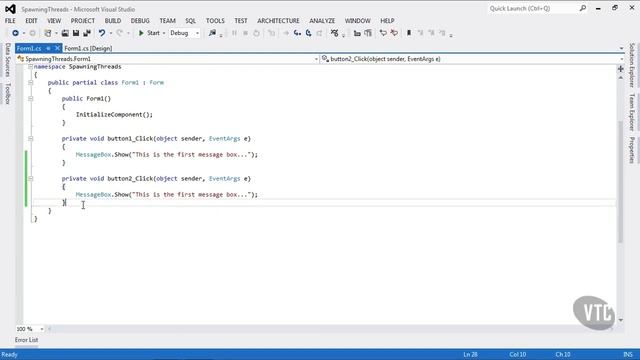Screen dimensions: 640x360
Task: Click the Decrease Line Indent toolbar icon
Action: coord(357,33)
